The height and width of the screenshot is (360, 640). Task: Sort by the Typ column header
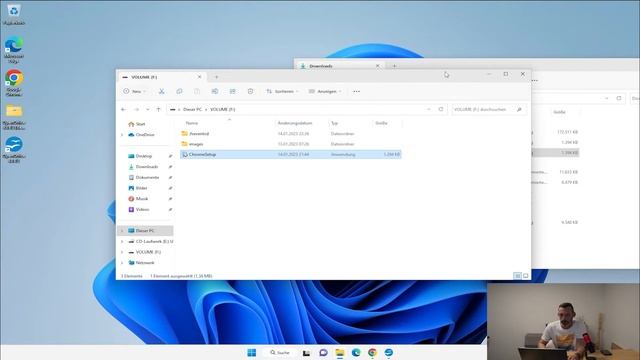334,123
